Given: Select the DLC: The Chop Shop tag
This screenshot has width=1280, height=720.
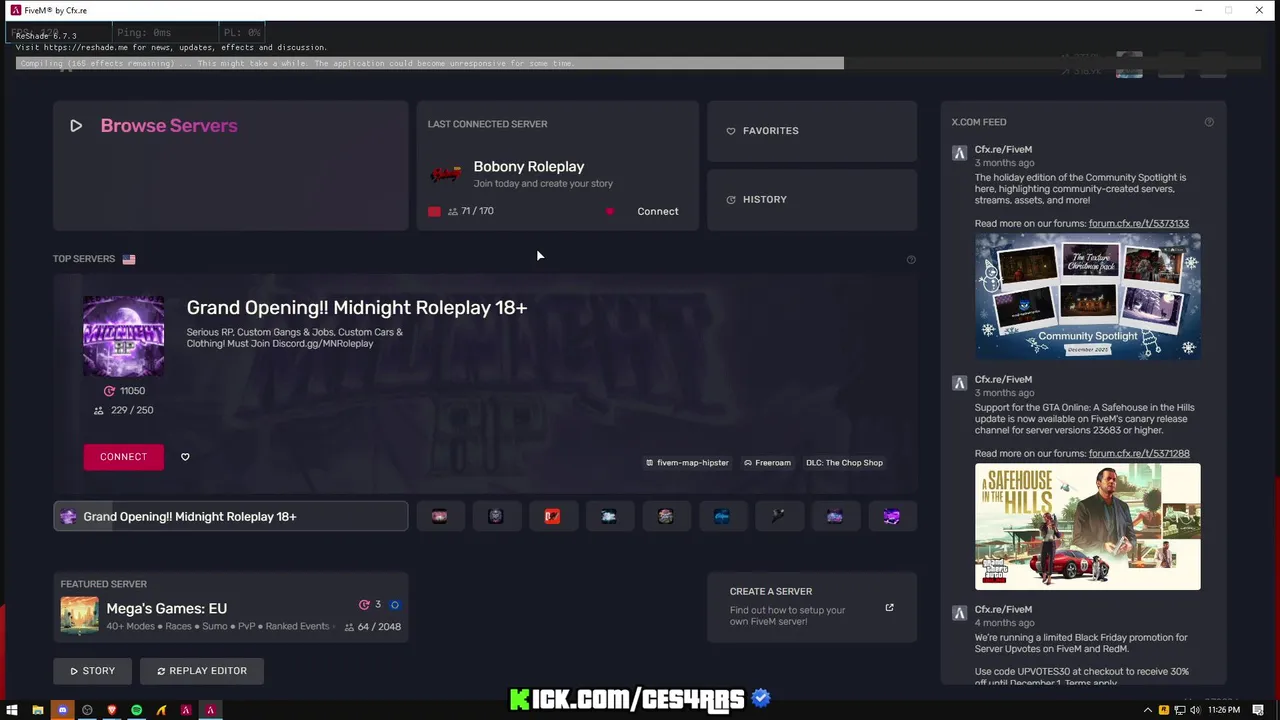Looking at the screenshot, I should tap(844, 463).
